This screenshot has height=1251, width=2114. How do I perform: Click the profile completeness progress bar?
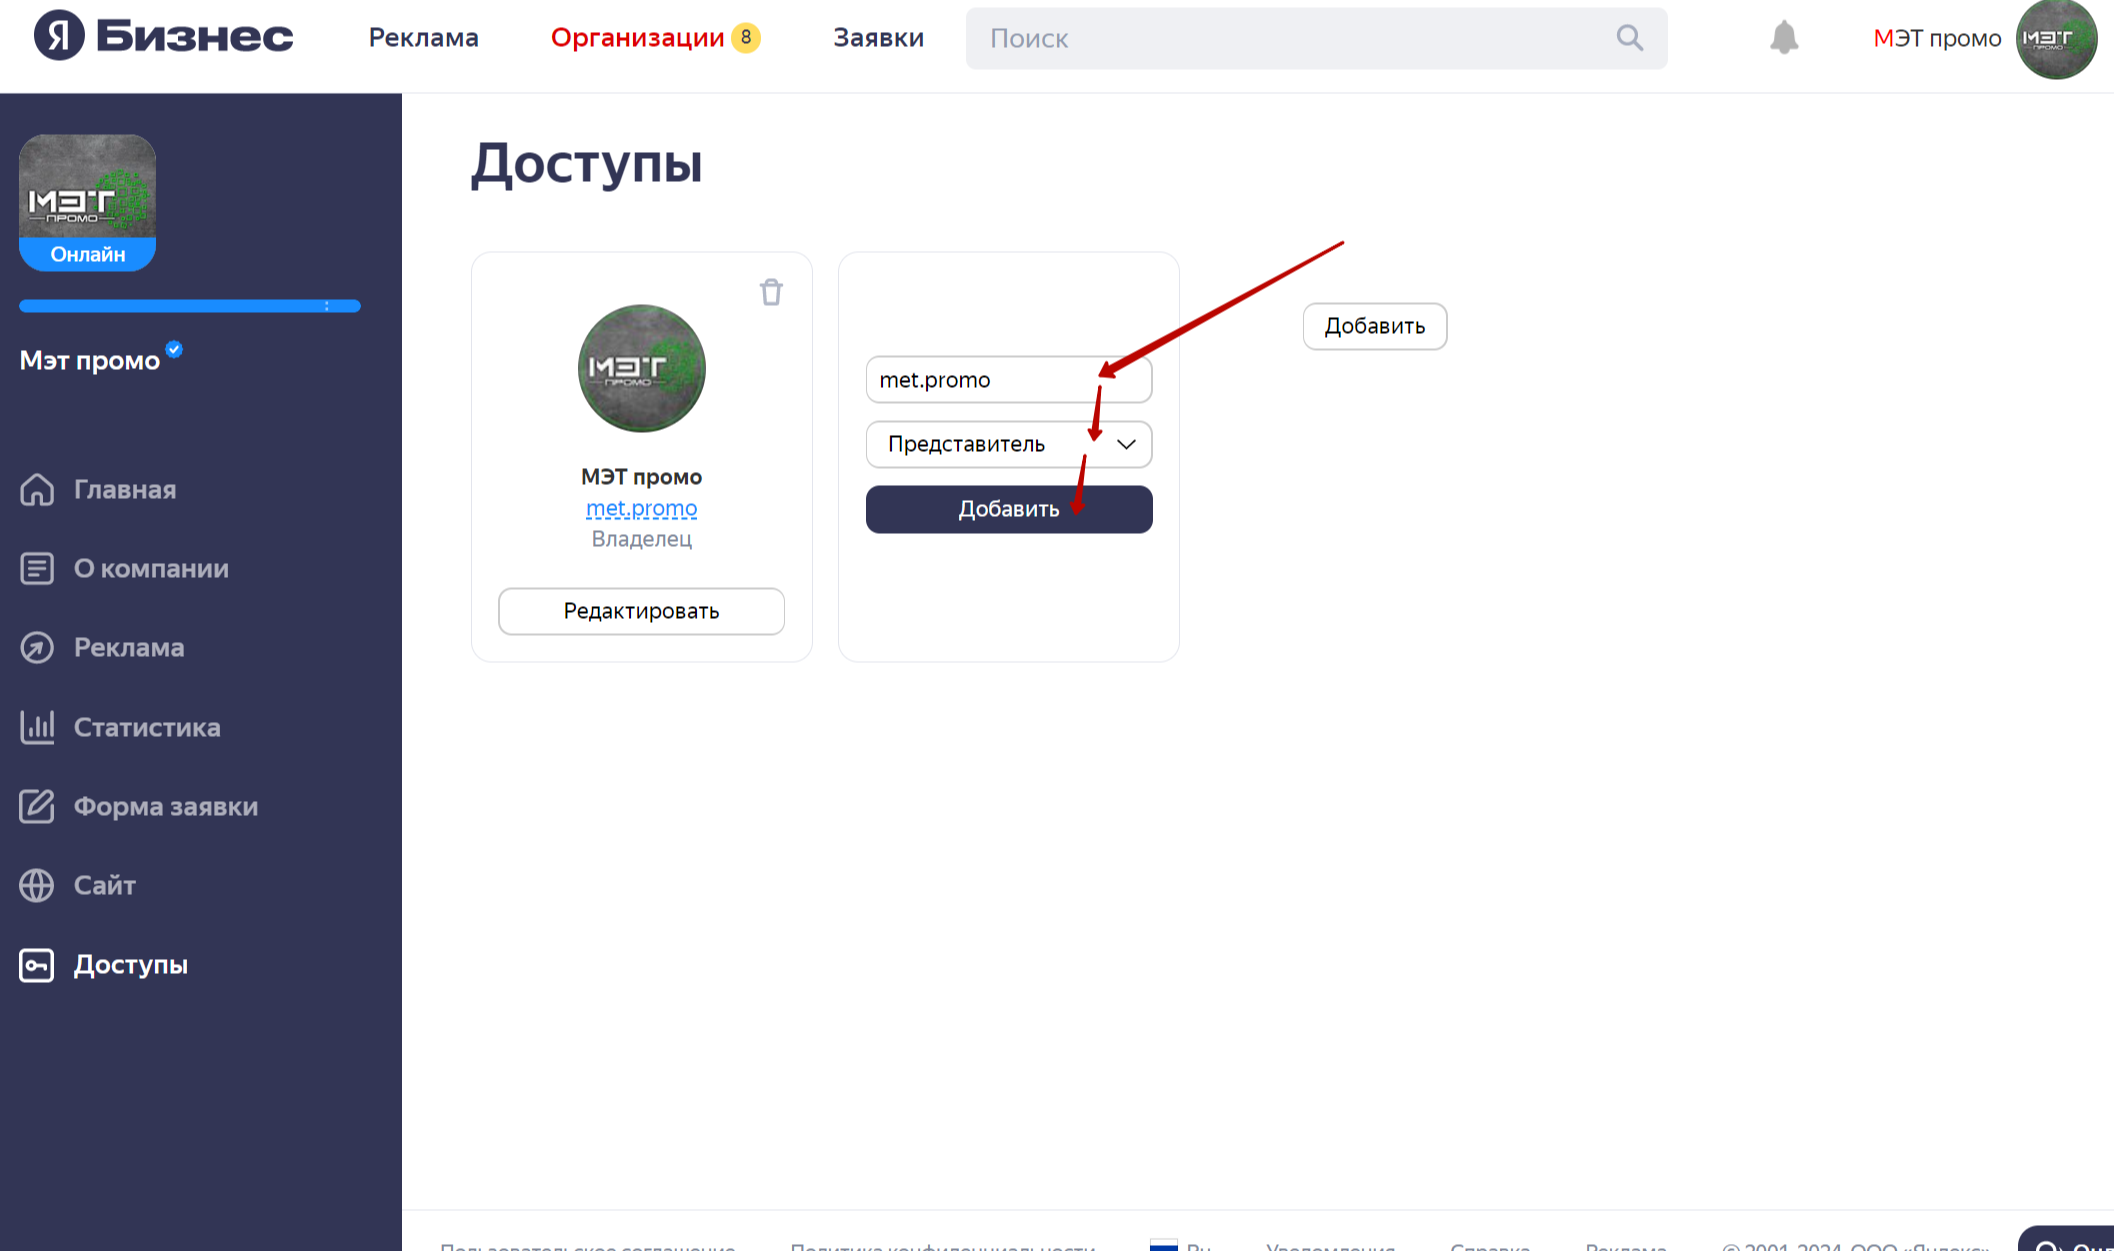(x=190, y=306)
